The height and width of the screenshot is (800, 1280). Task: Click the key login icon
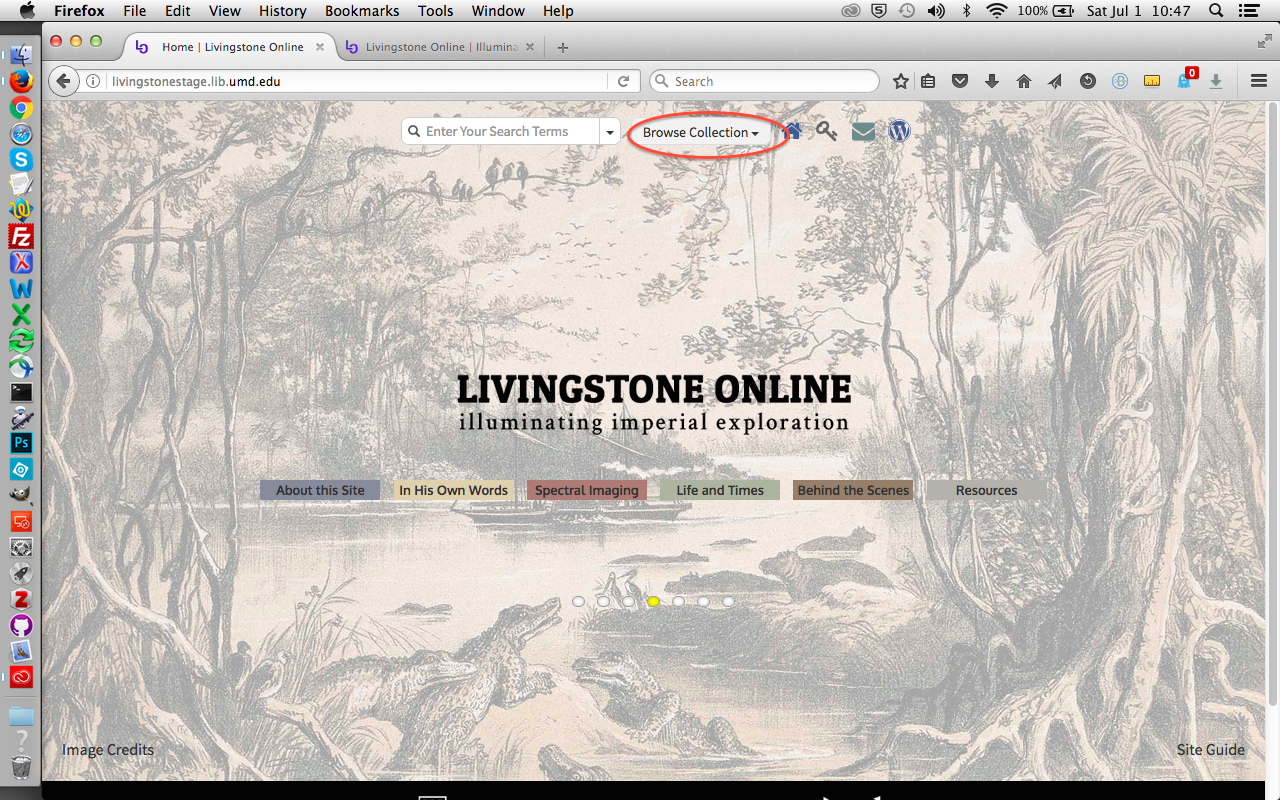pyautogui.click(x=826, y=131)
